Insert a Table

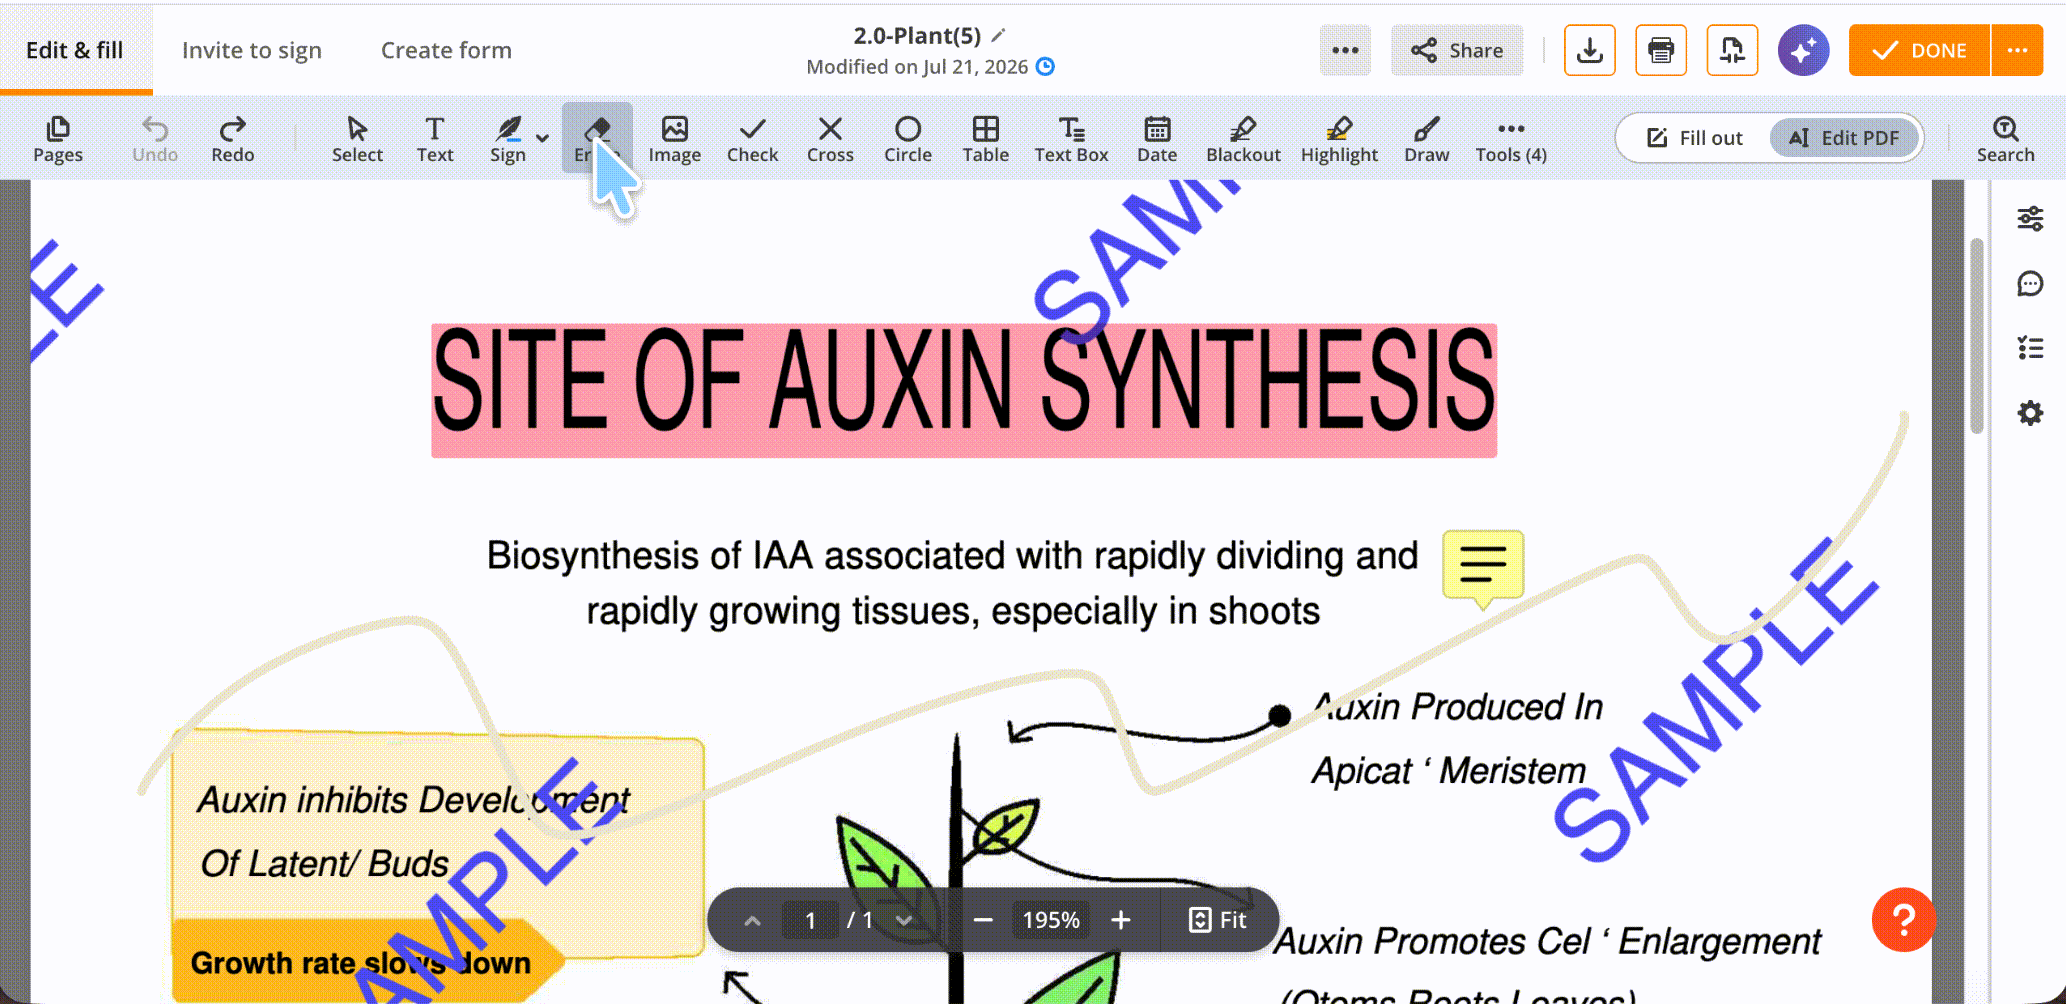986,139
